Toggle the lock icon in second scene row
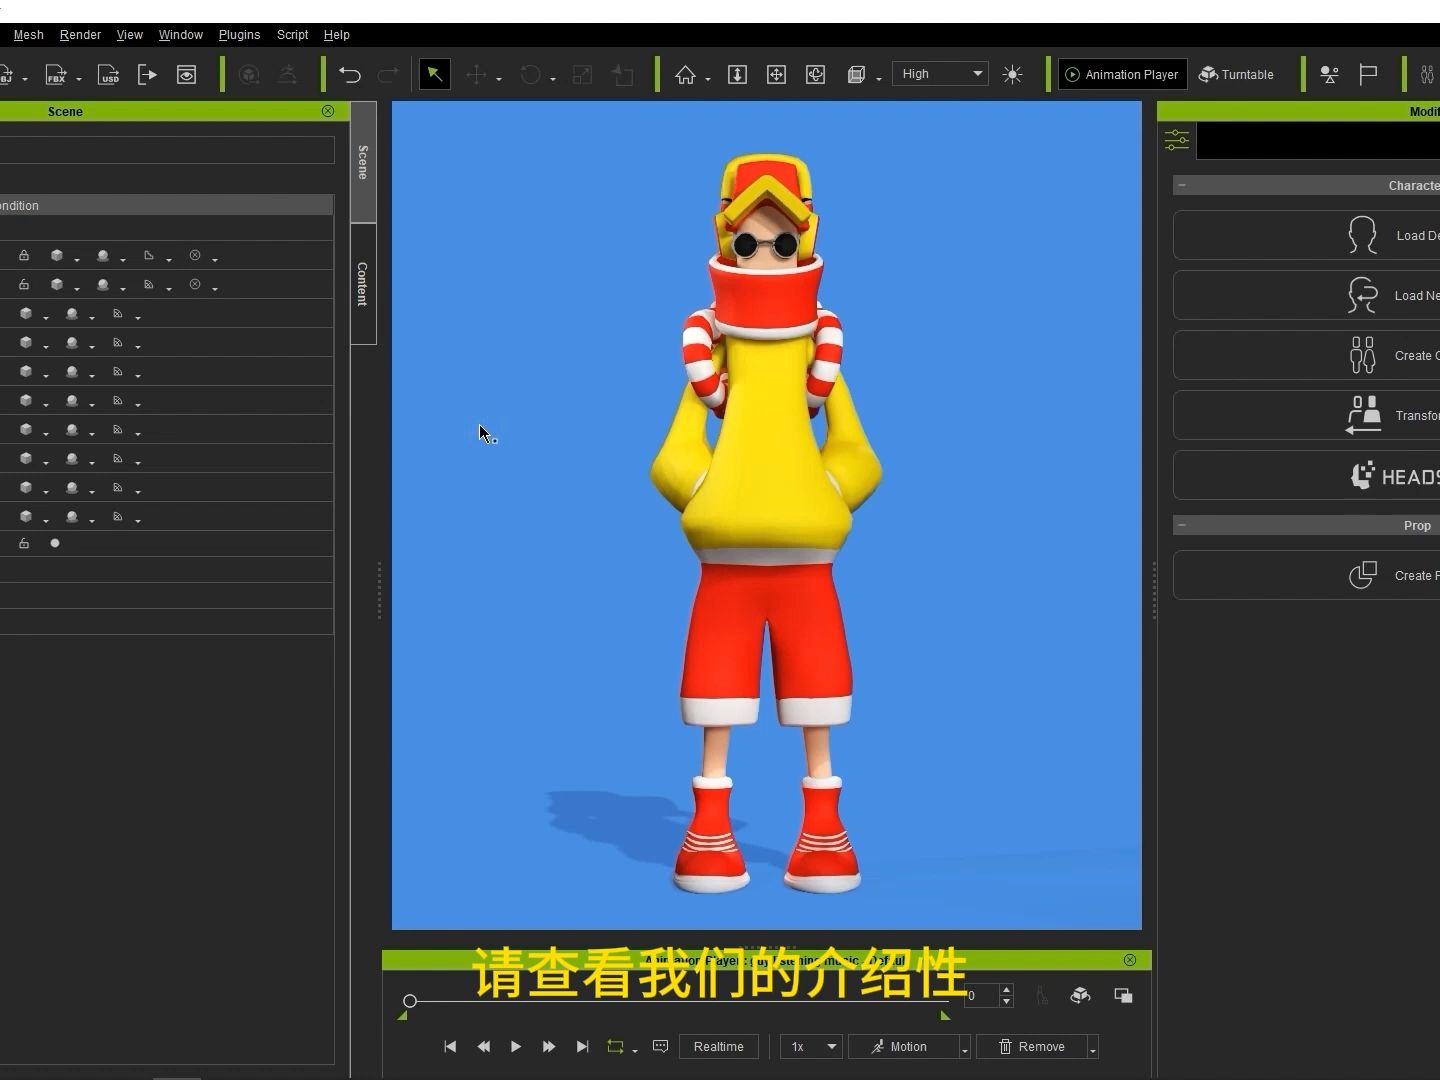 [24, 284]
